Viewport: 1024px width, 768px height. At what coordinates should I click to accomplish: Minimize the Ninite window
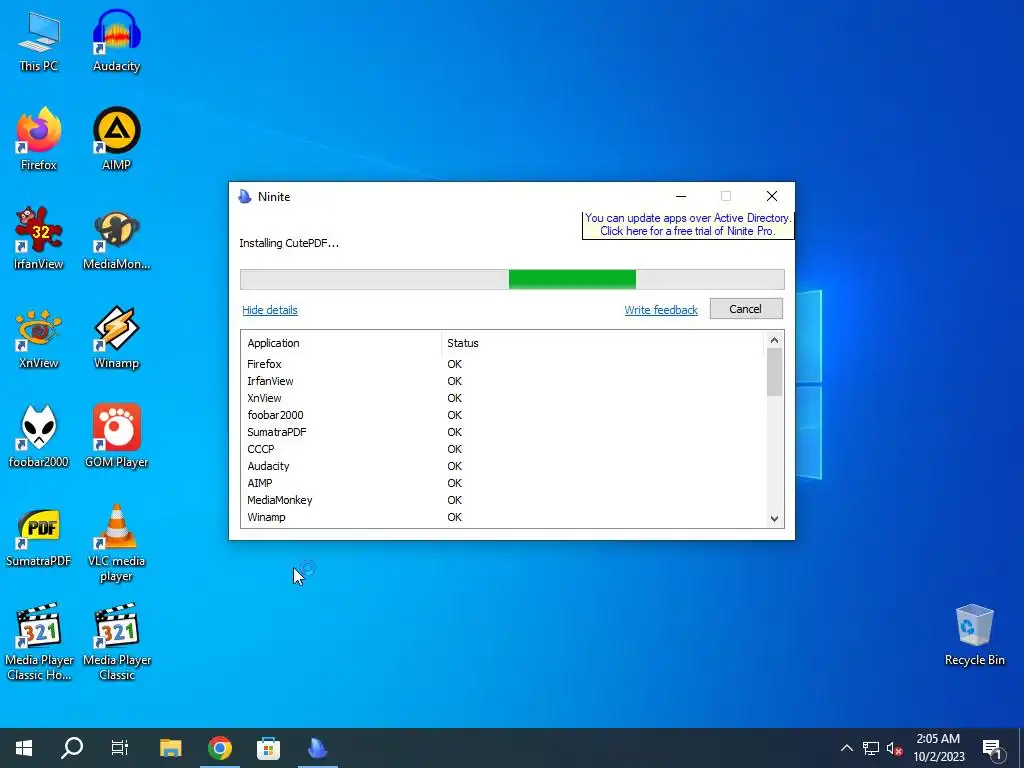[x=680, y=196]
